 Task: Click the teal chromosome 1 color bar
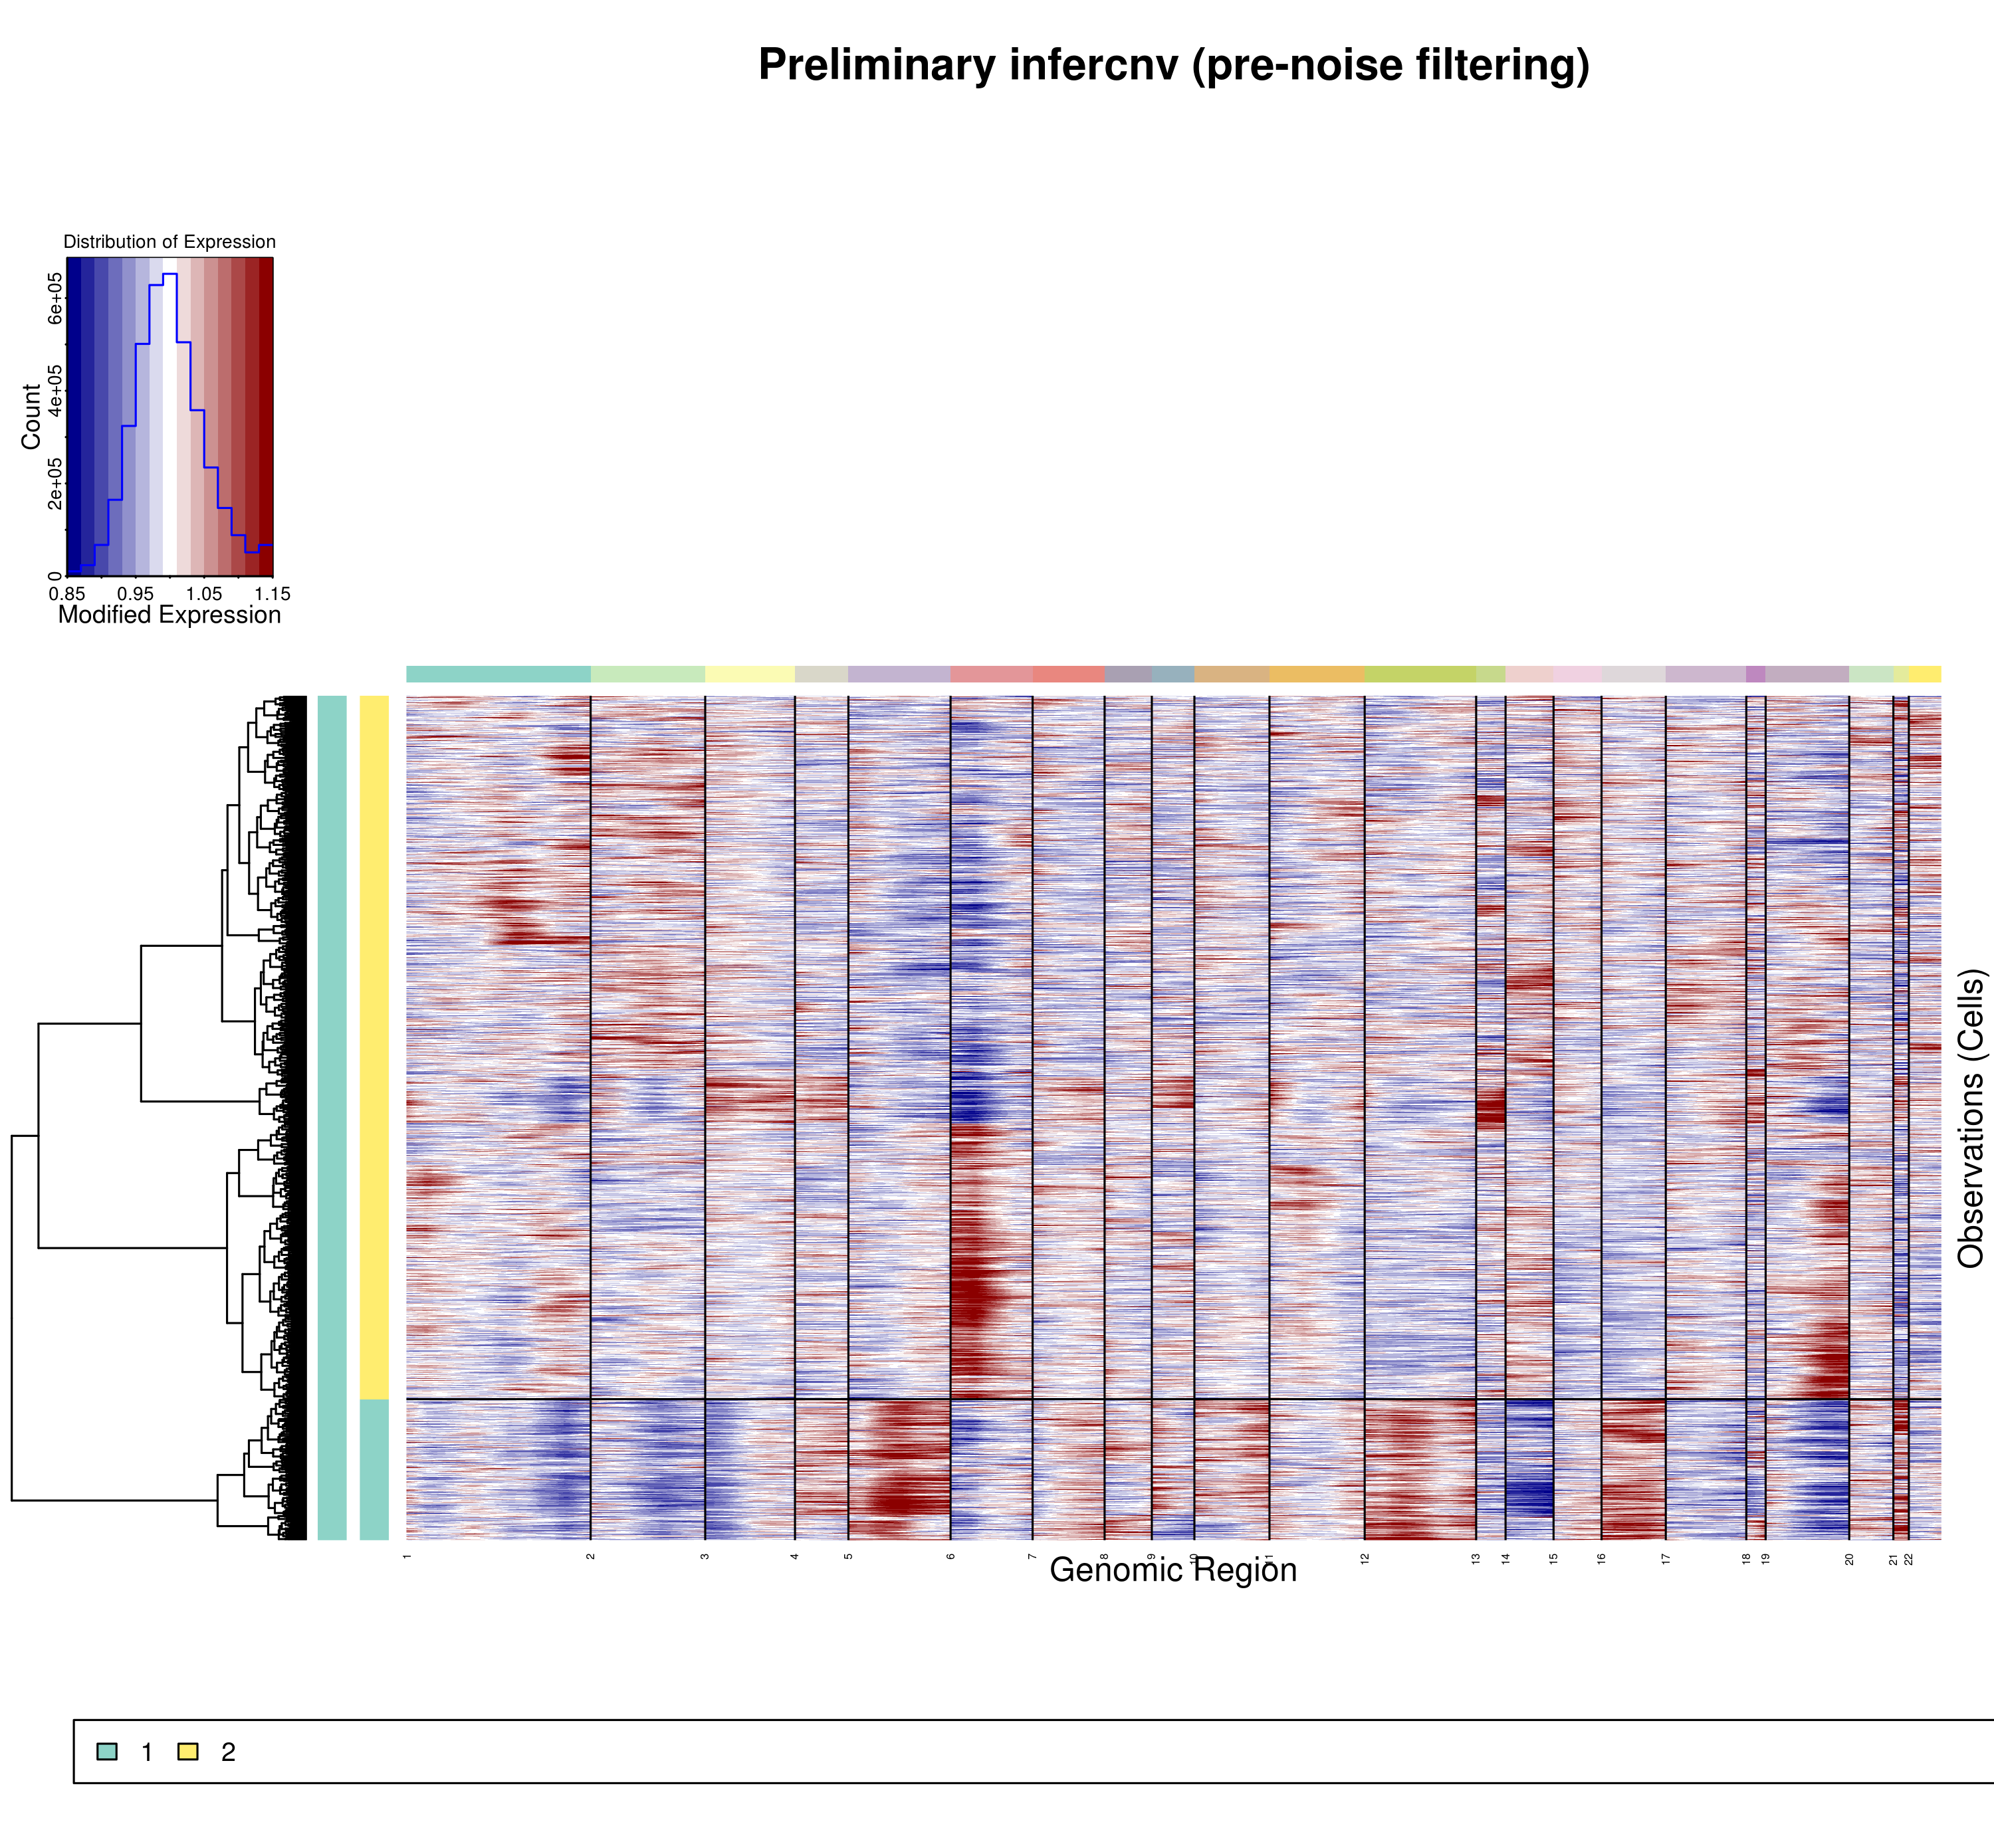[x=498, y=674]
